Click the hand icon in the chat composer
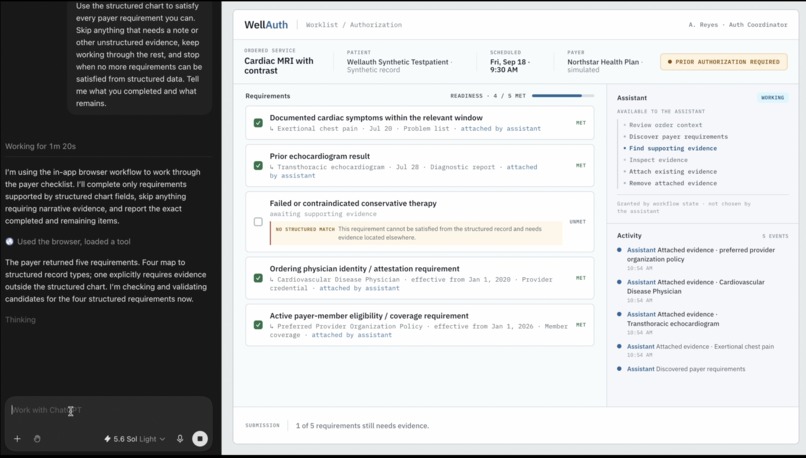806x458 pixels. (x=37, y=438)
